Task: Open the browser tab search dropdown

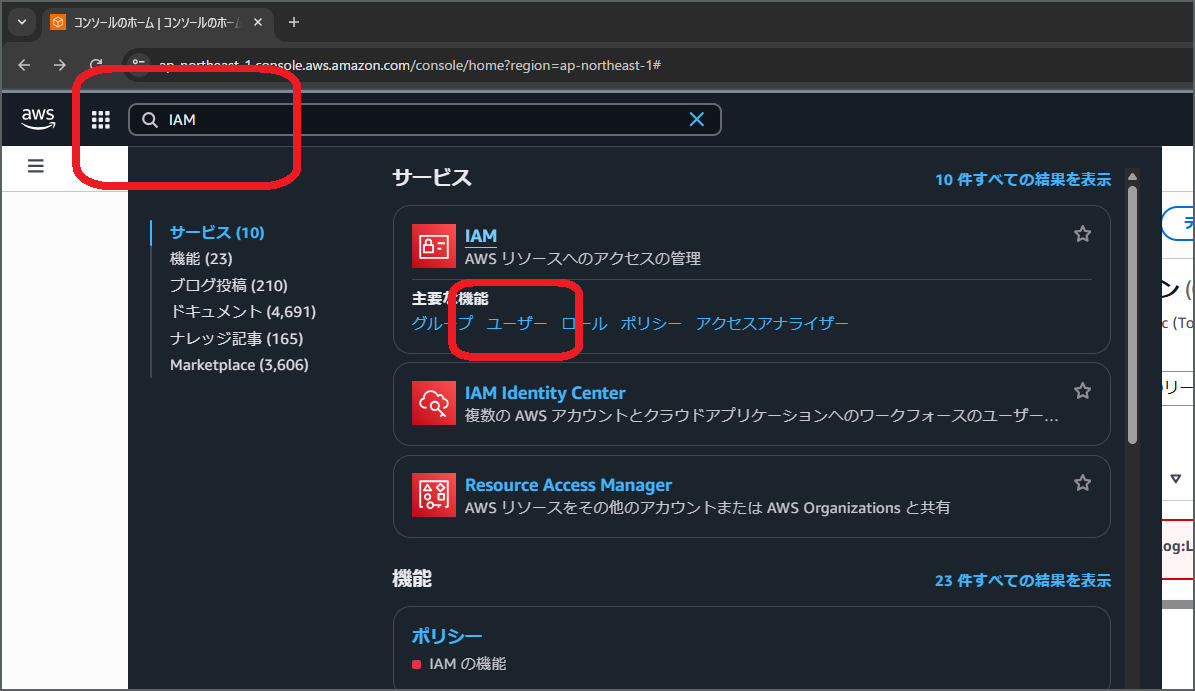Action: 21,22
